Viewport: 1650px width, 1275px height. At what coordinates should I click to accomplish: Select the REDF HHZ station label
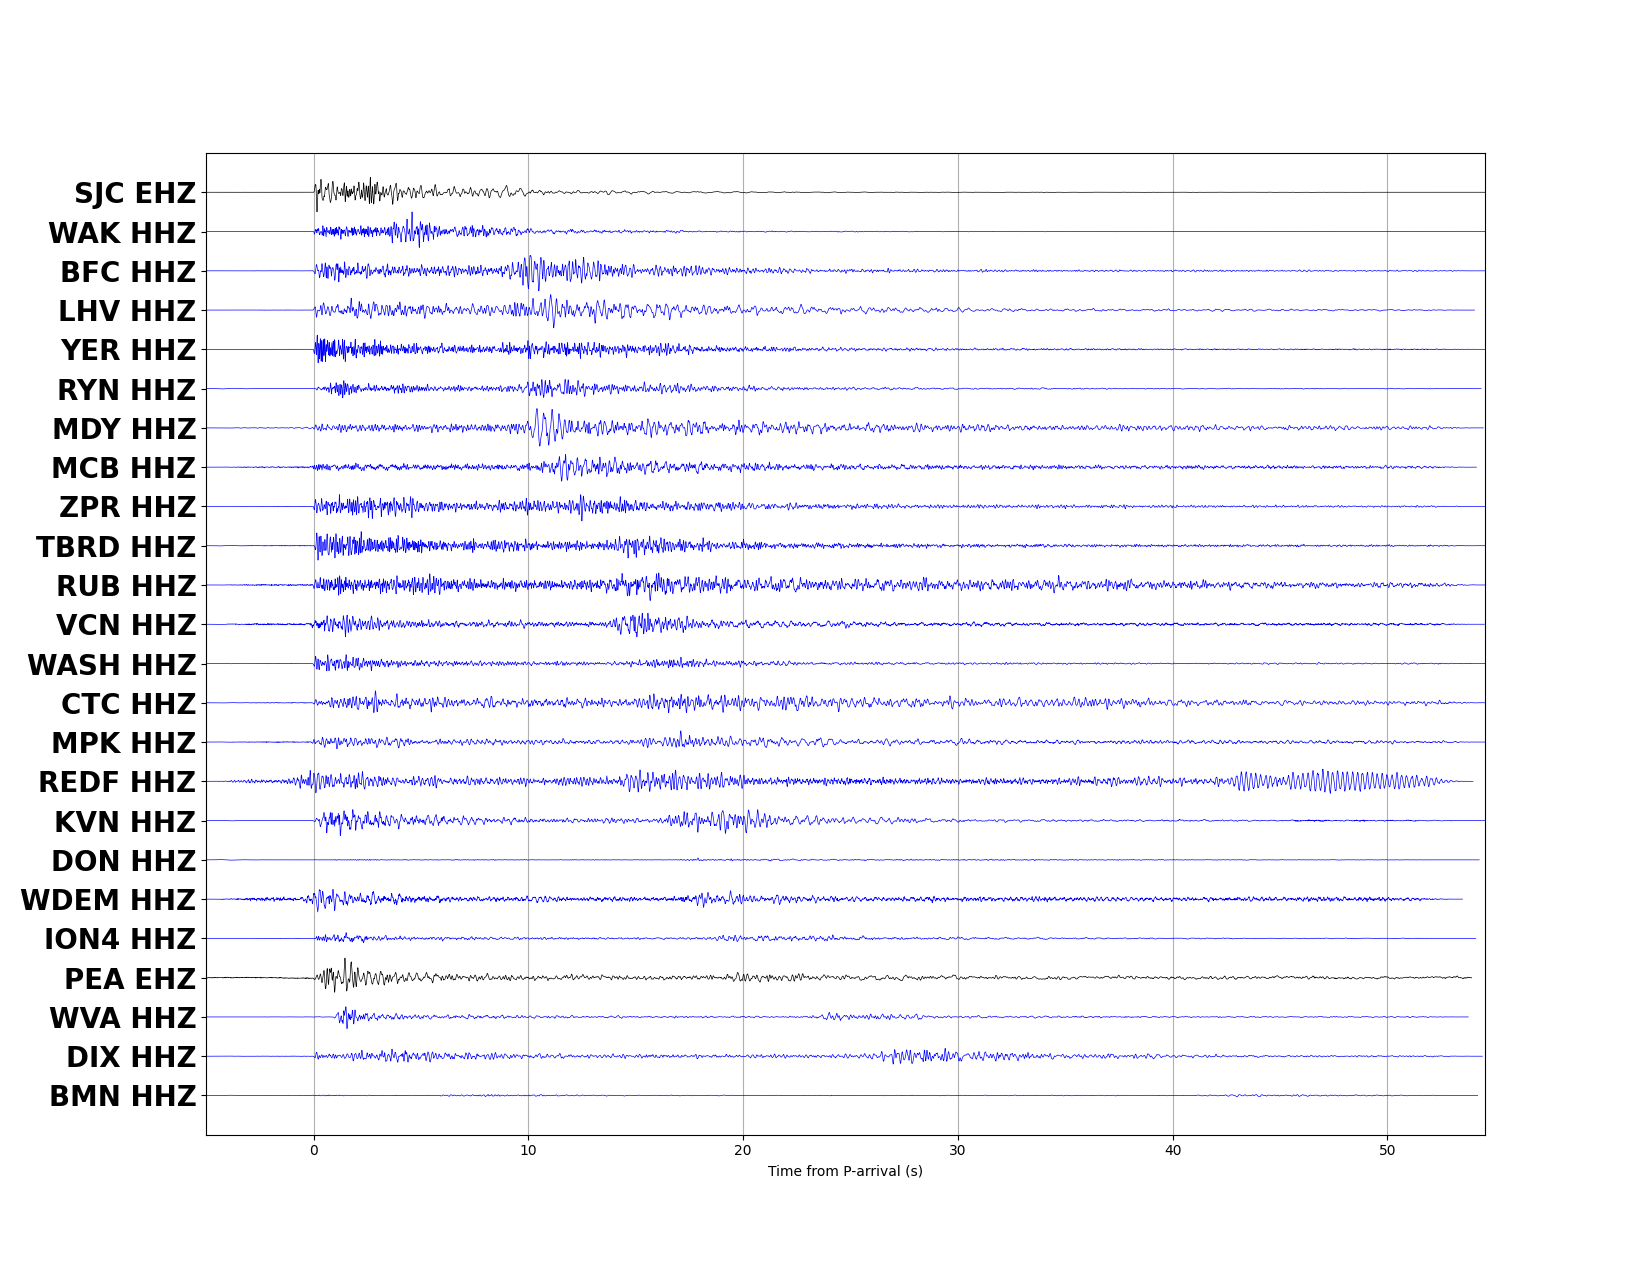click(x=117, y=782)
